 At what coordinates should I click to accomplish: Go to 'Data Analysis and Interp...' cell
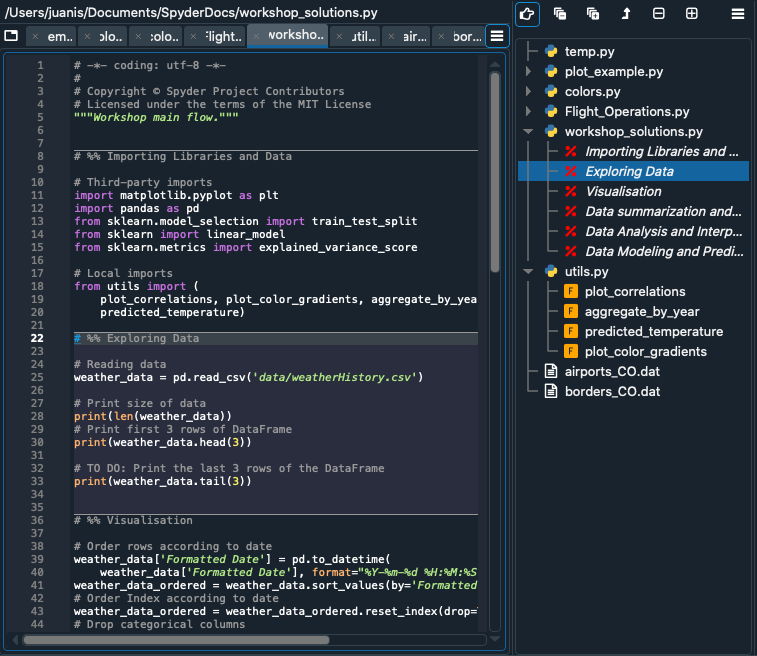(664, 232)
